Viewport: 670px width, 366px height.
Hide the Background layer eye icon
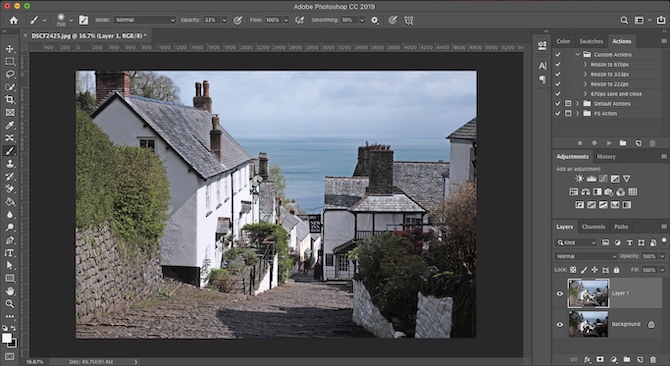560,325
